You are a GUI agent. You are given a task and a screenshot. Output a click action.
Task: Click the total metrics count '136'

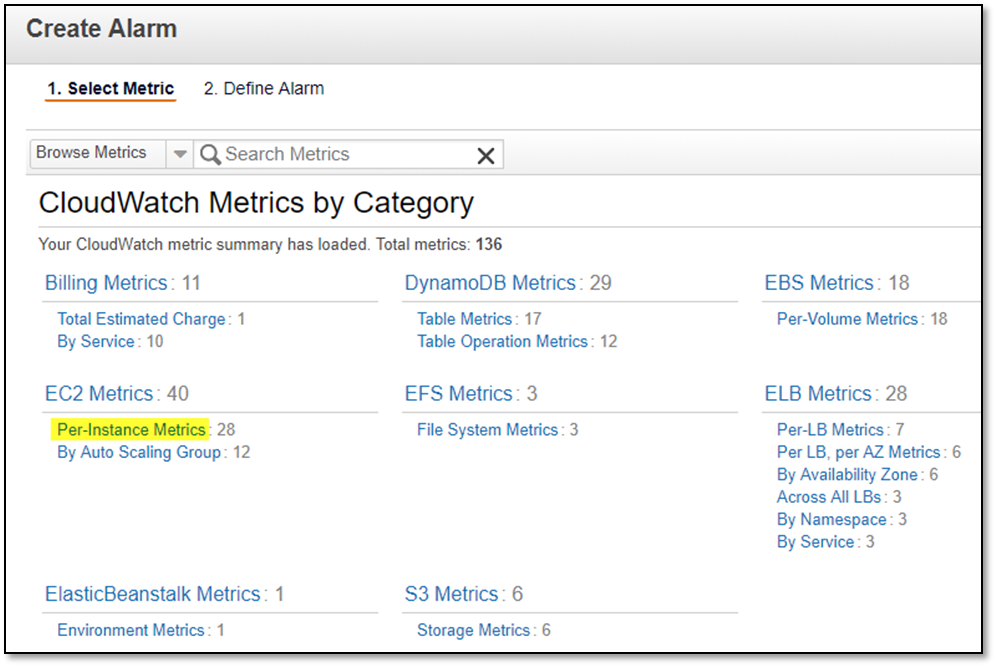pyautogui.click(x=488, y=245)
